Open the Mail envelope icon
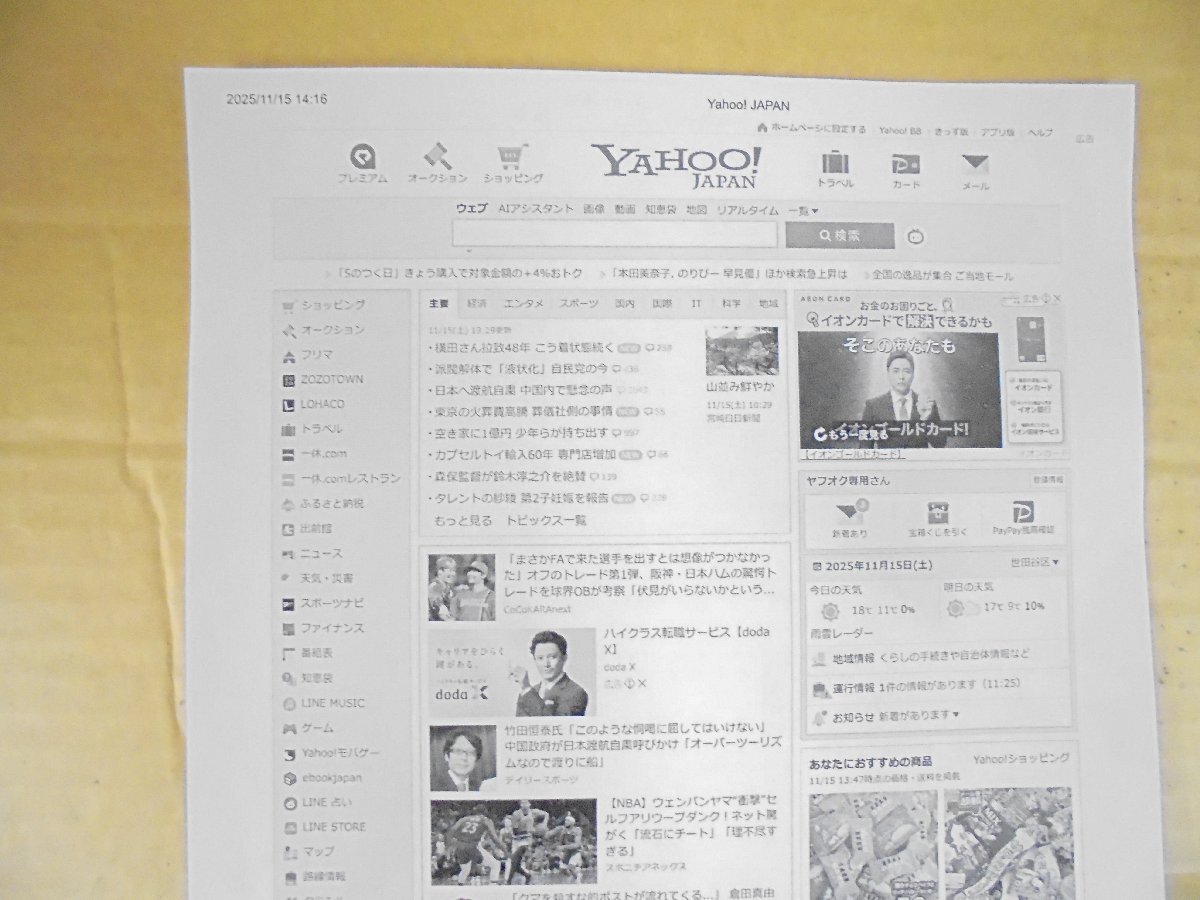 click(x=975, y=165)
